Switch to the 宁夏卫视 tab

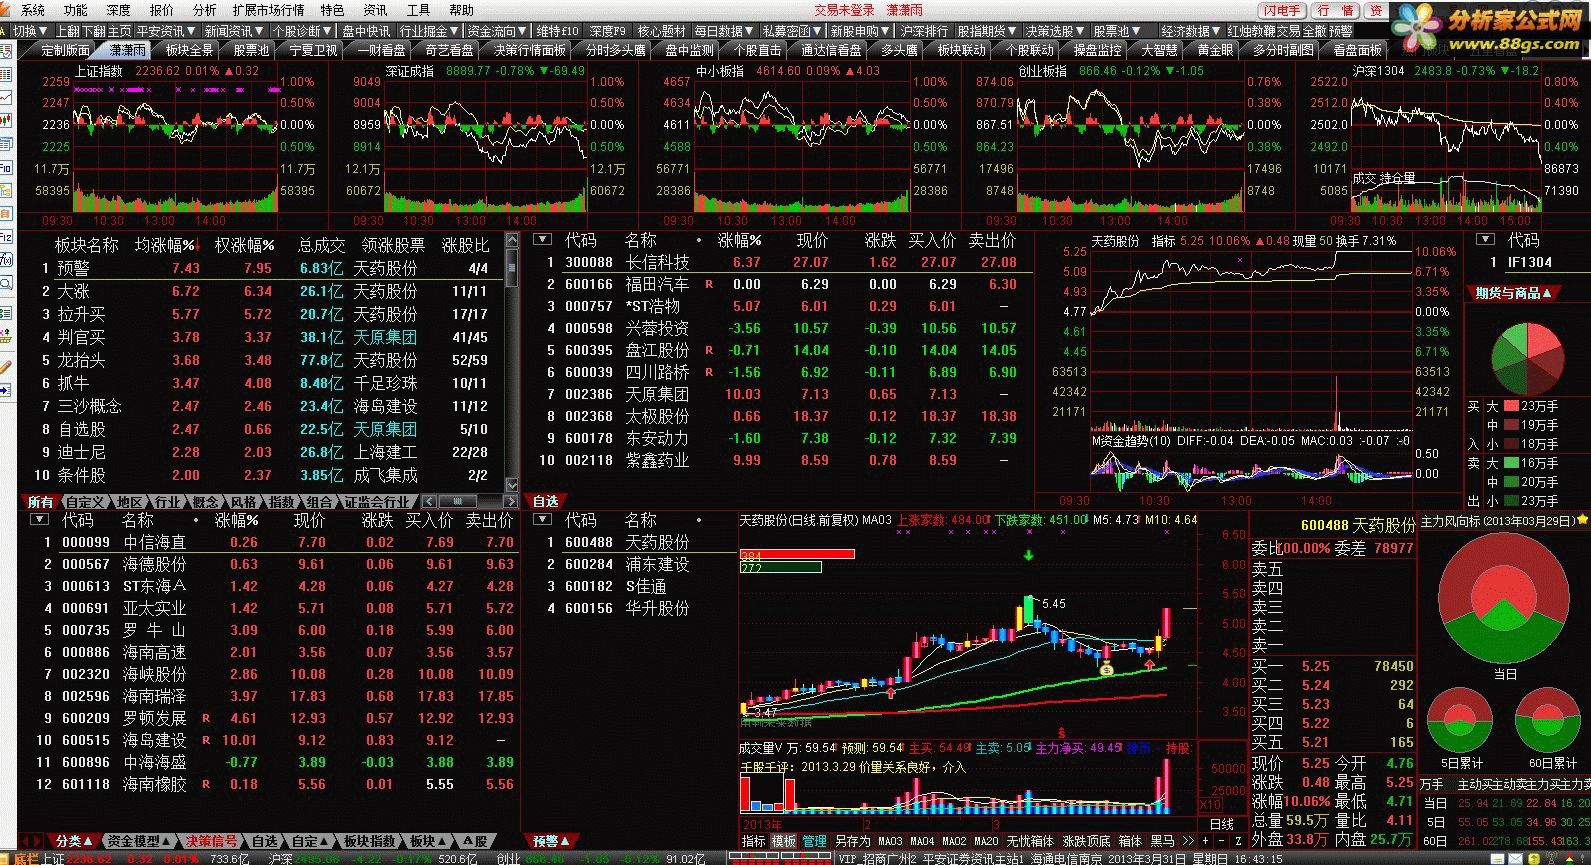pyautogui.click(x=313, y=50)
